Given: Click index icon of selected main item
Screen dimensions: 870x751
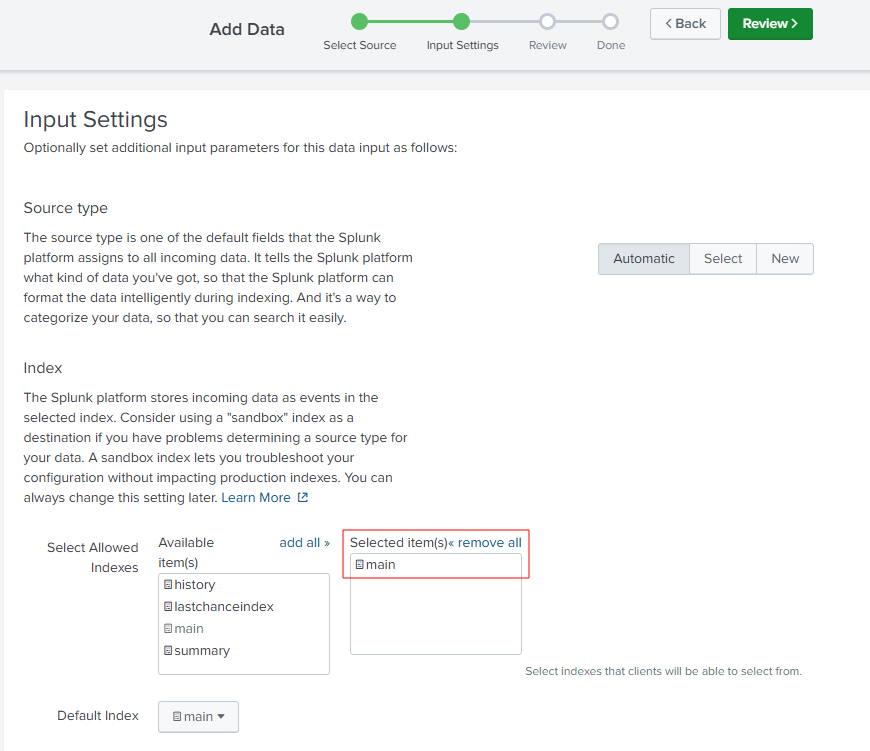Looking at the screenshot, I should click(360, 565).
